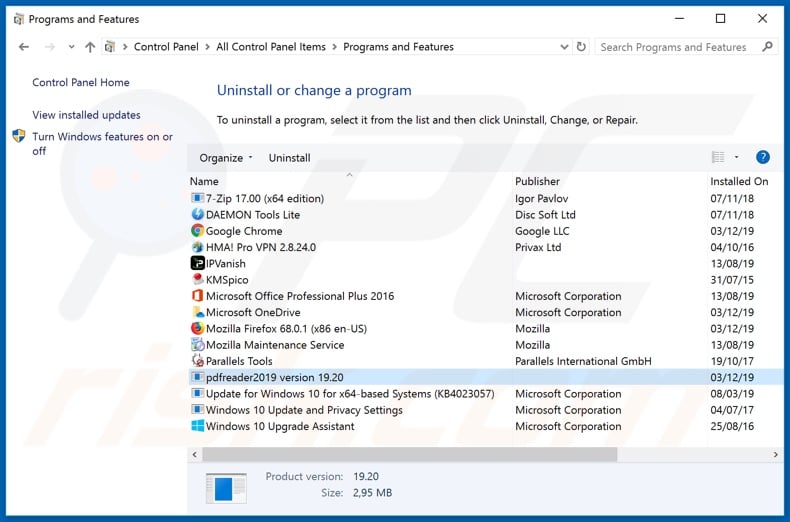Screen dimensions: 790x522
Task: Click the KMSpico red icon
Action: pyautogui.click(x=198, y=279)
